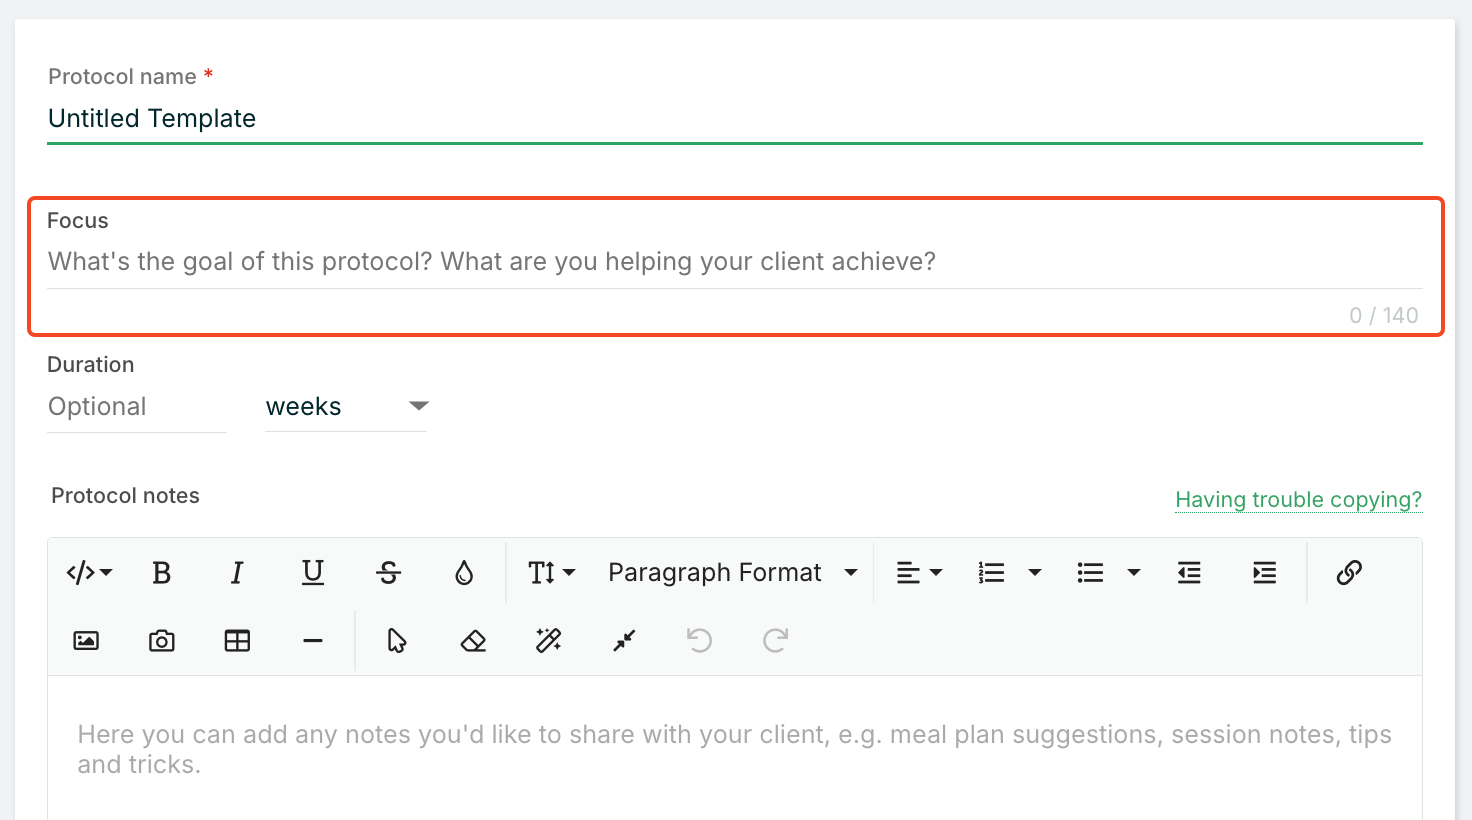
Task: Expand the Paragraph Format dropdown
Action: (x=732, y=573)
